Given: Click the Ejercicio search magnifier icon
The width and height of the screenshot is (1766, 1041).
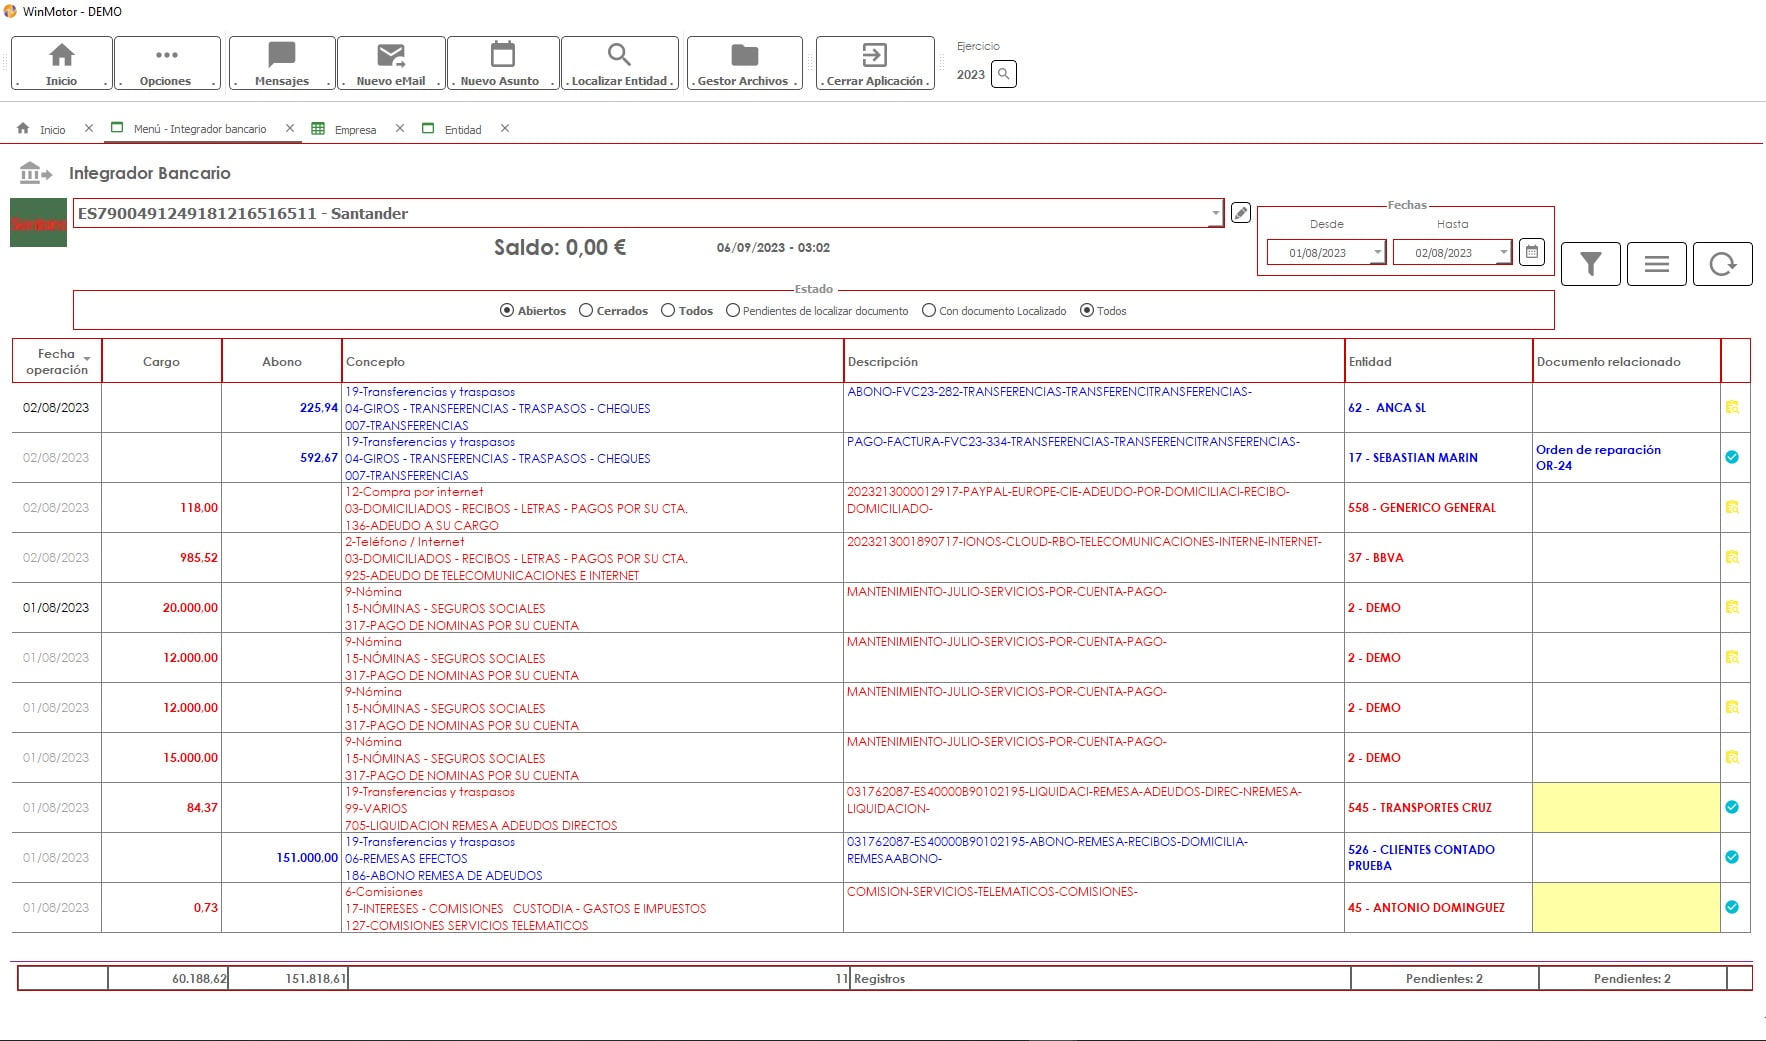Looking at the screenshot, I should [1003, 74].
